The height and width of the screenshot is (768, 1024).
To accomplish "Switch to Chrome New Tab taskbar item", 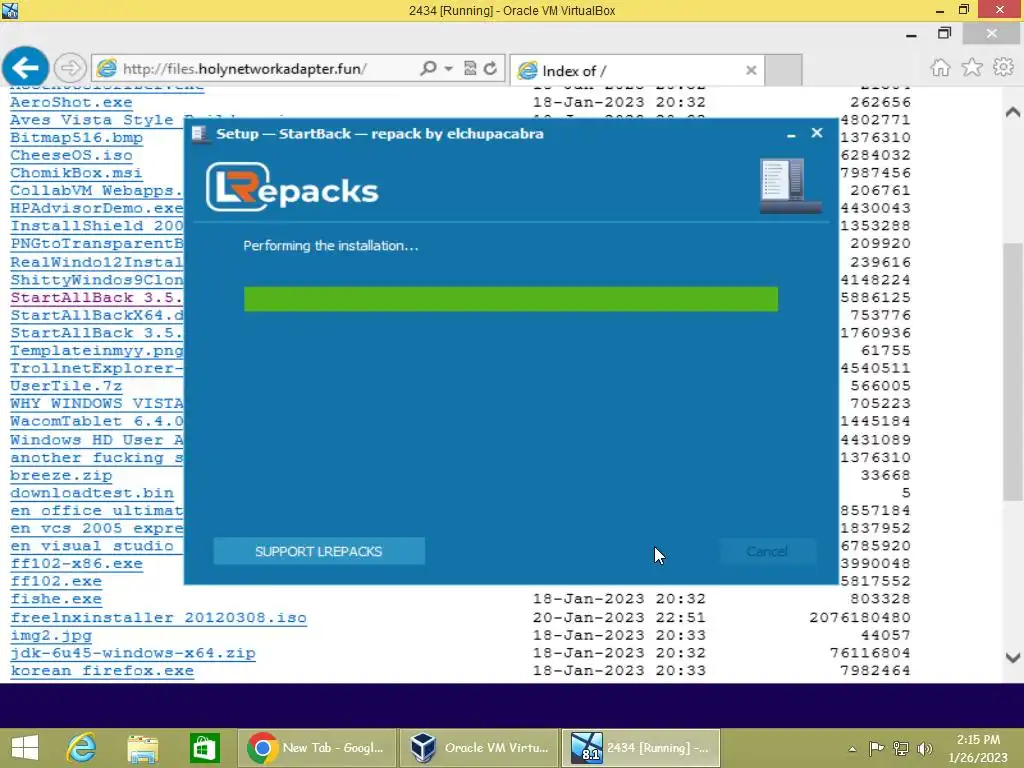I will pos(317,748).
